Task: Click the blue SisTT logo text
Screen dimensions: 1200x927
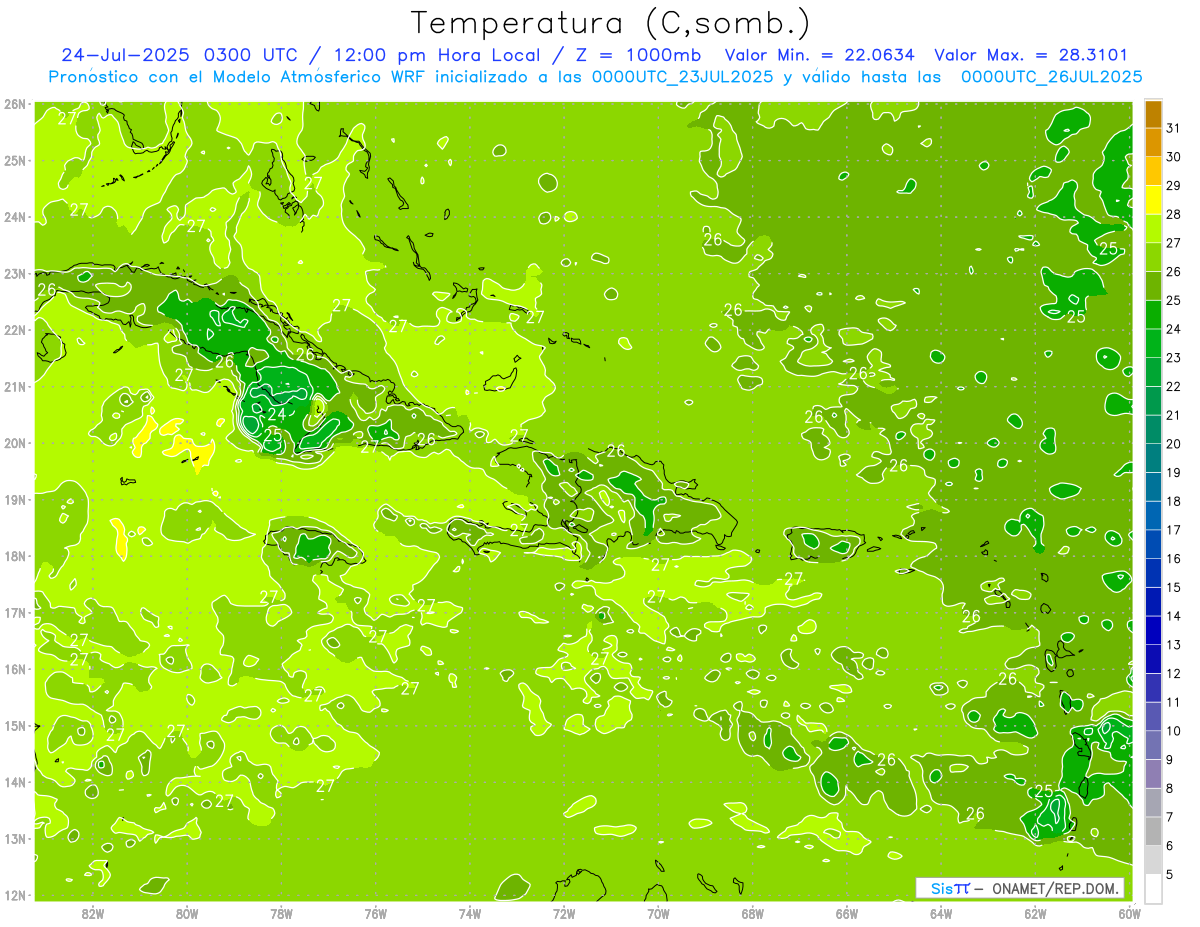Action: (949, 888)
